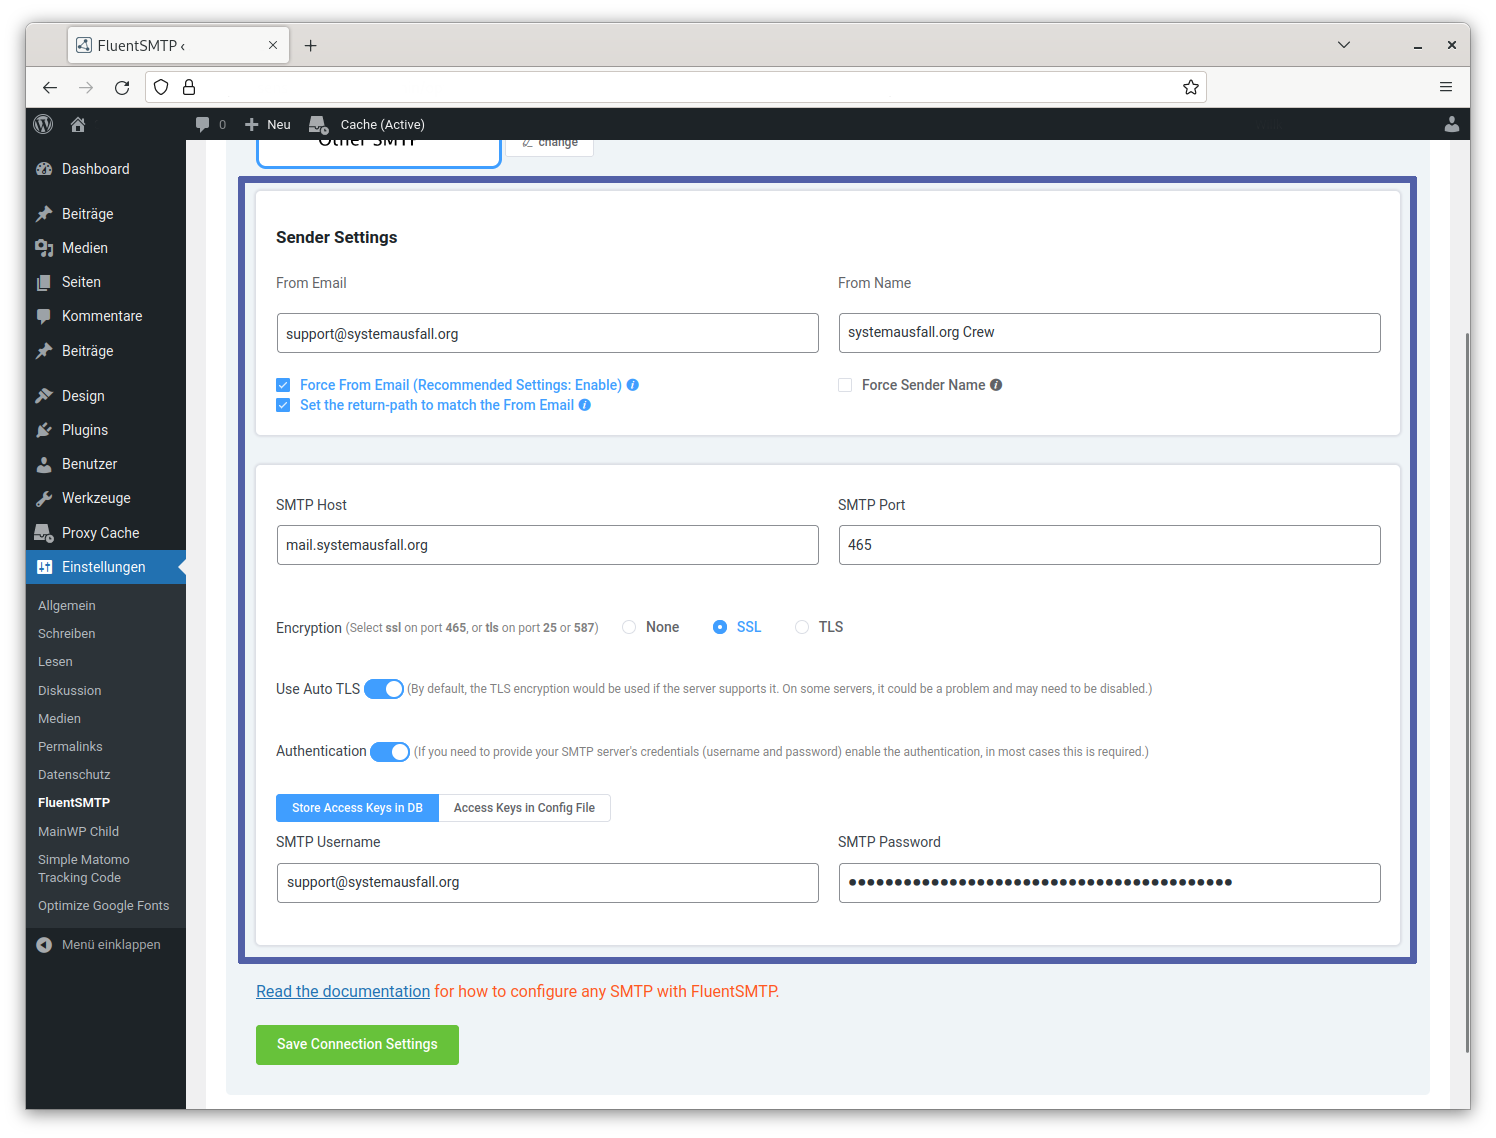Open Proxy Cache in sidebar

(106, 533)
